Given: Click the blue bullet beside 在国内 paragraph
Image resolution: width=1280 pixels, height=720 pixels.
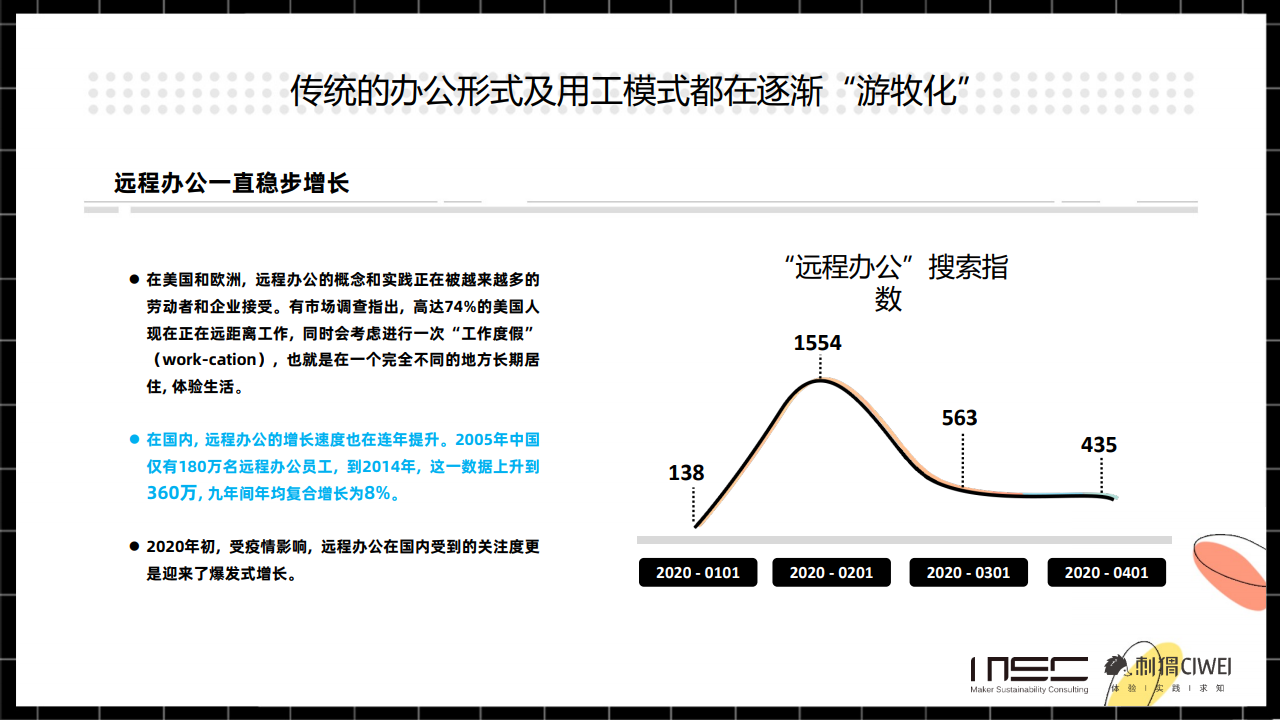Looking at the screenshot, I should pos(134,439).
